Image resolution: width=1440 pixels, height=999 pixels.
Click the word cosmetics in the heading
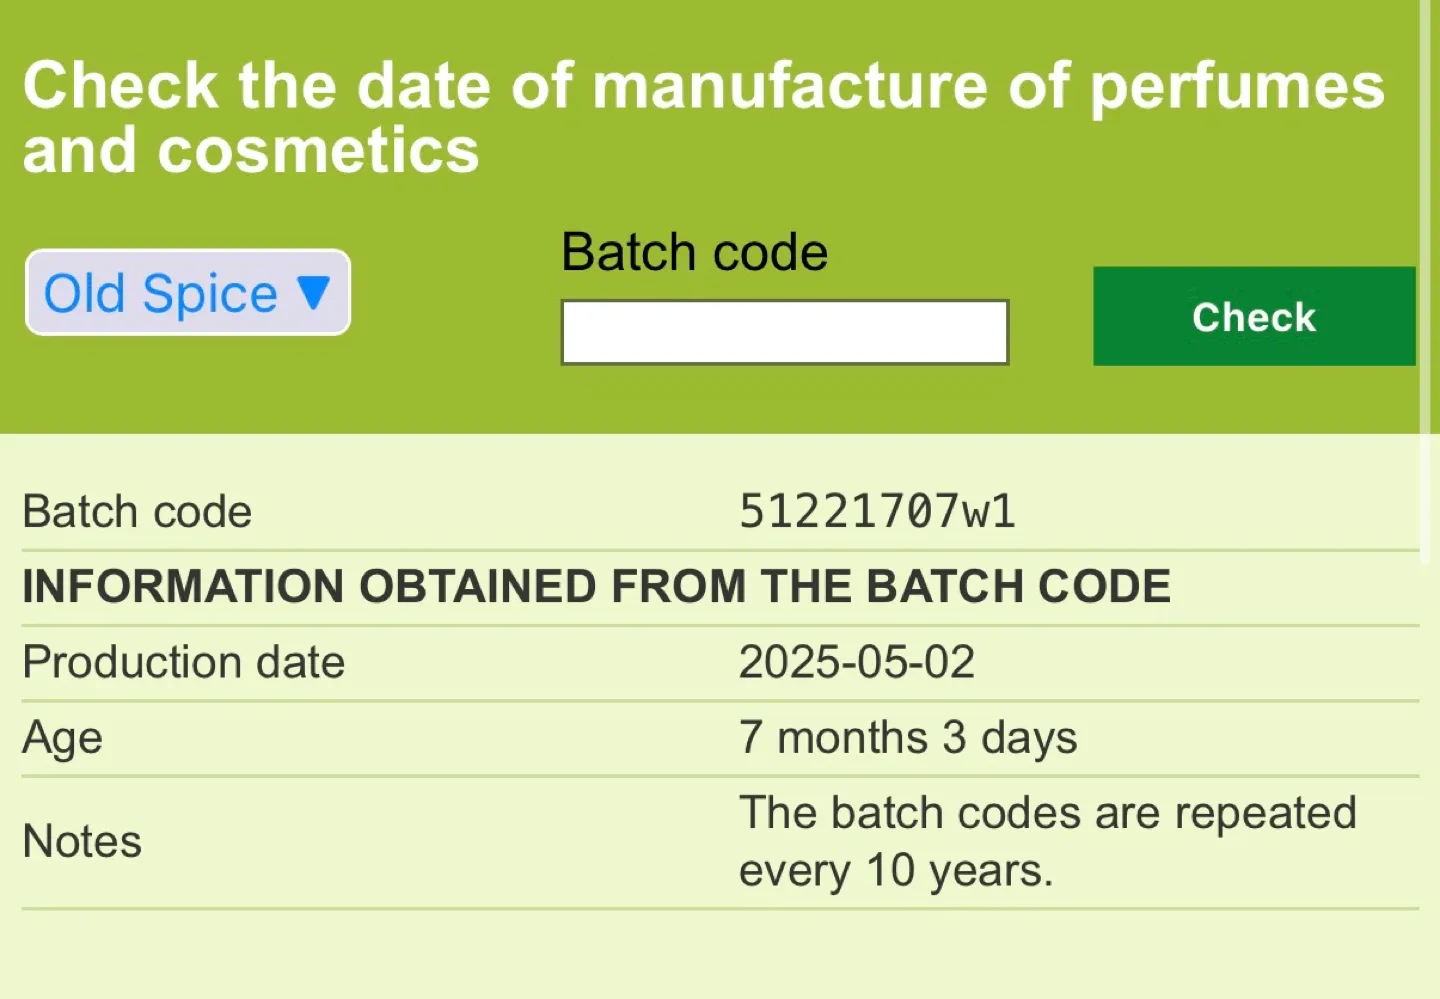[x=318, y=151]
